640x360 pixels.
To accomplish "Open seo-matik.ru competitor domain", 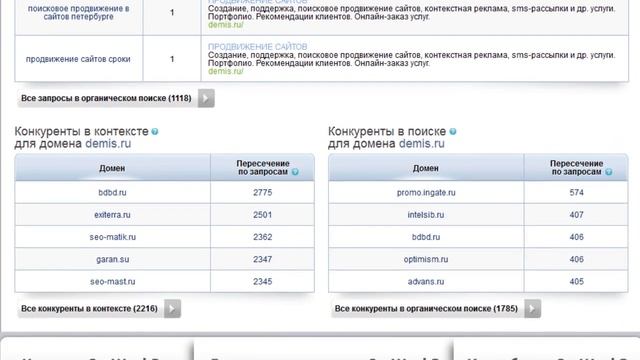I will [x=112, y=237].
